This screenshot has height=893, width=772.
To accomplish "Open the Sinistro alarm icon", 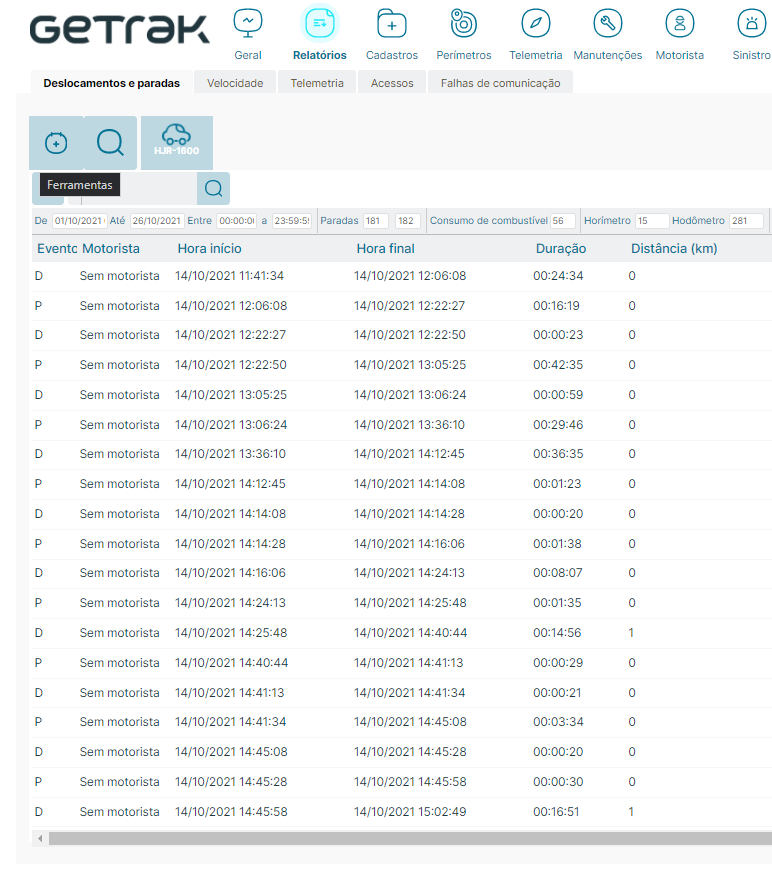I will [752, 24].
